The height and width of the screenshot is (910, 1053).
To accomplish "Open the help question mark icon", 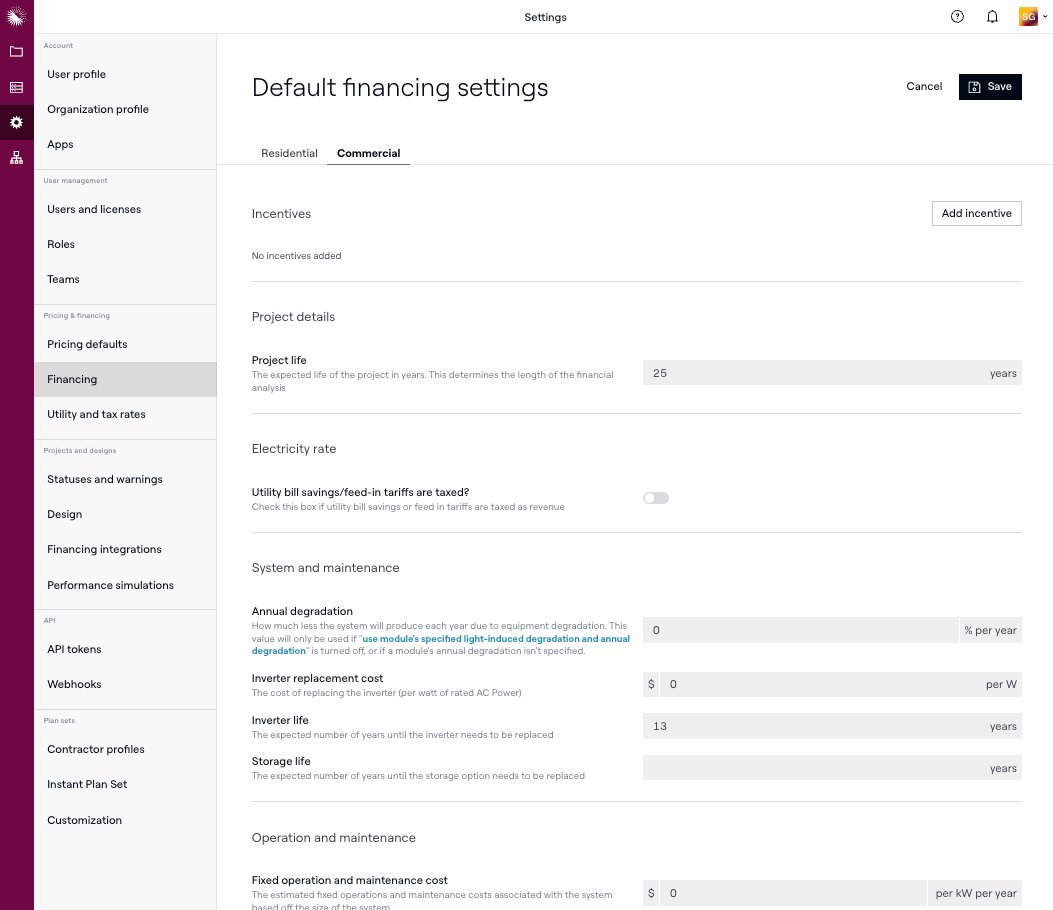I will point(957,17).
